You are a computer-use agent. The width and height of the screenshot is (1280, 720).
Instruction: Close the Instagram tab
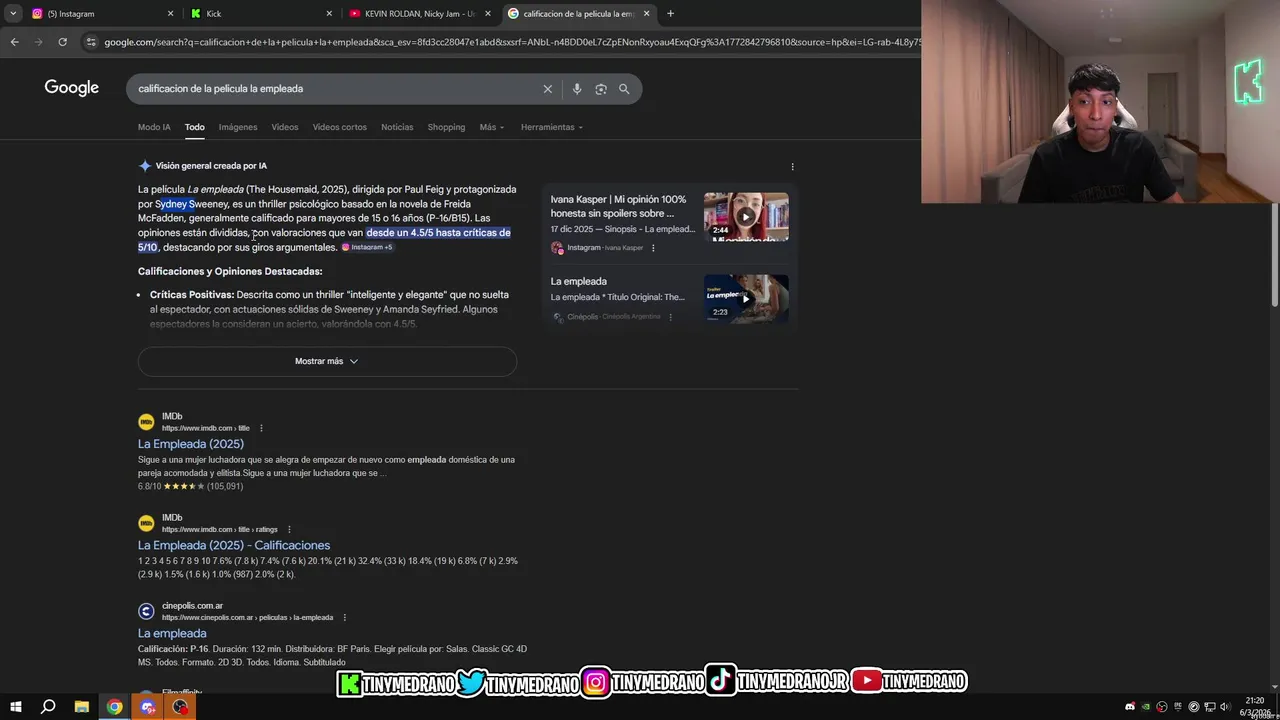[x=170, y=14]
